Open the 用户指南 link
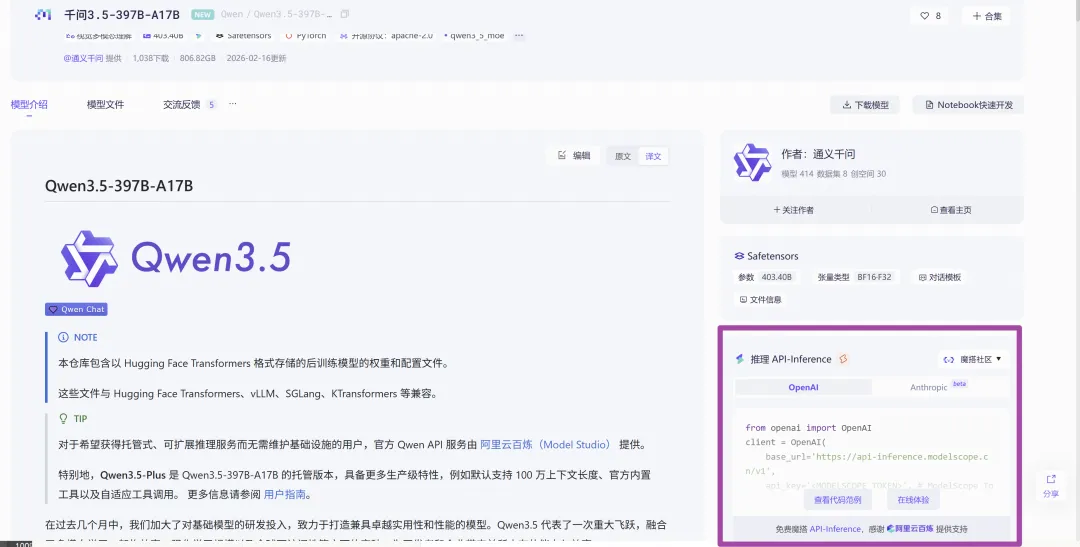Screen dimensions: 1080x547 [284, 495]
